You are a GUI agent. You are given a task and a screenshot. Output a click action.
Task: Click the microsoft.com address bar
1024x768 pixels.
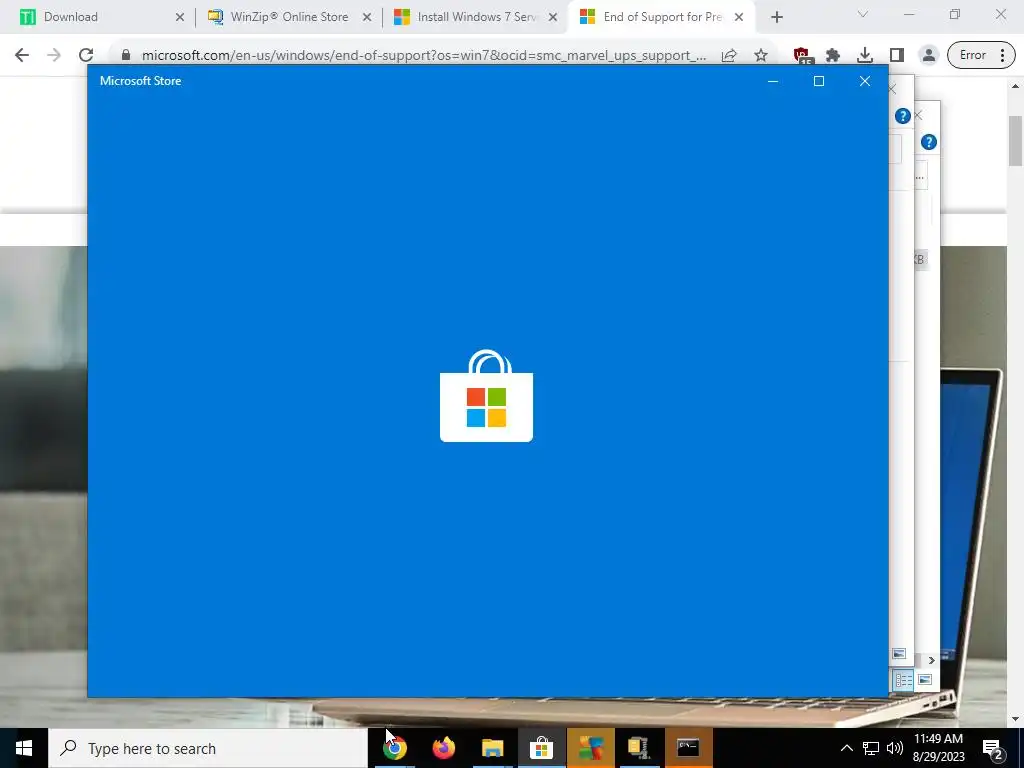click(424, 55)
